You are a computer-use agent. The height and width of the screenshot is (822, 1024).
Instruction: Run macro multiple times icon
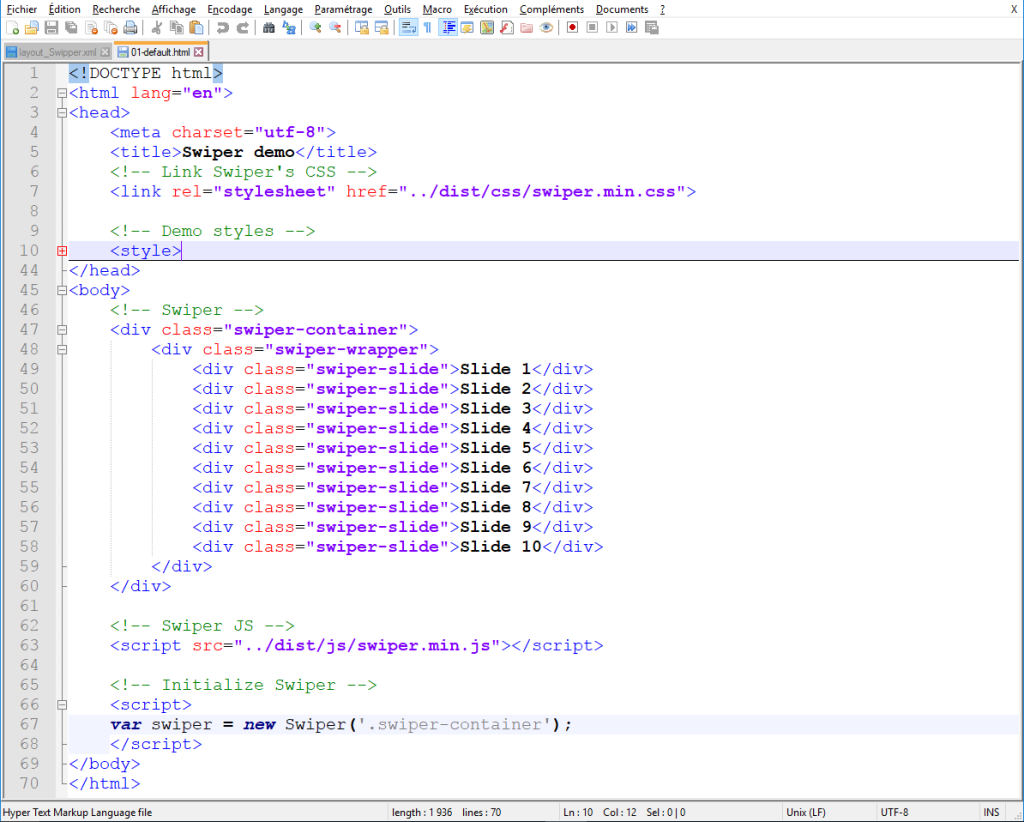pos(632,27)
